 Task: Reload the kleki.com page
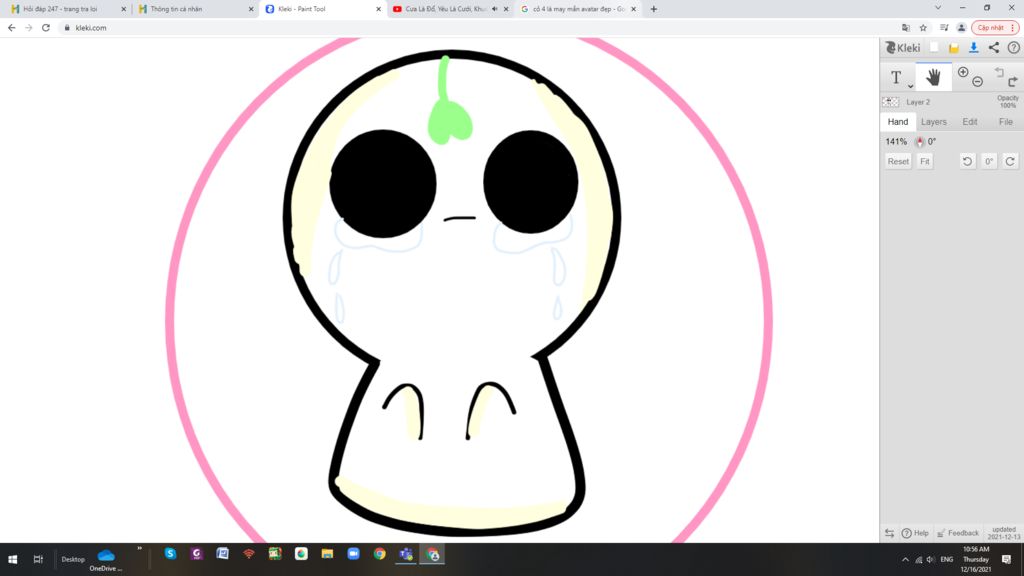46,27
